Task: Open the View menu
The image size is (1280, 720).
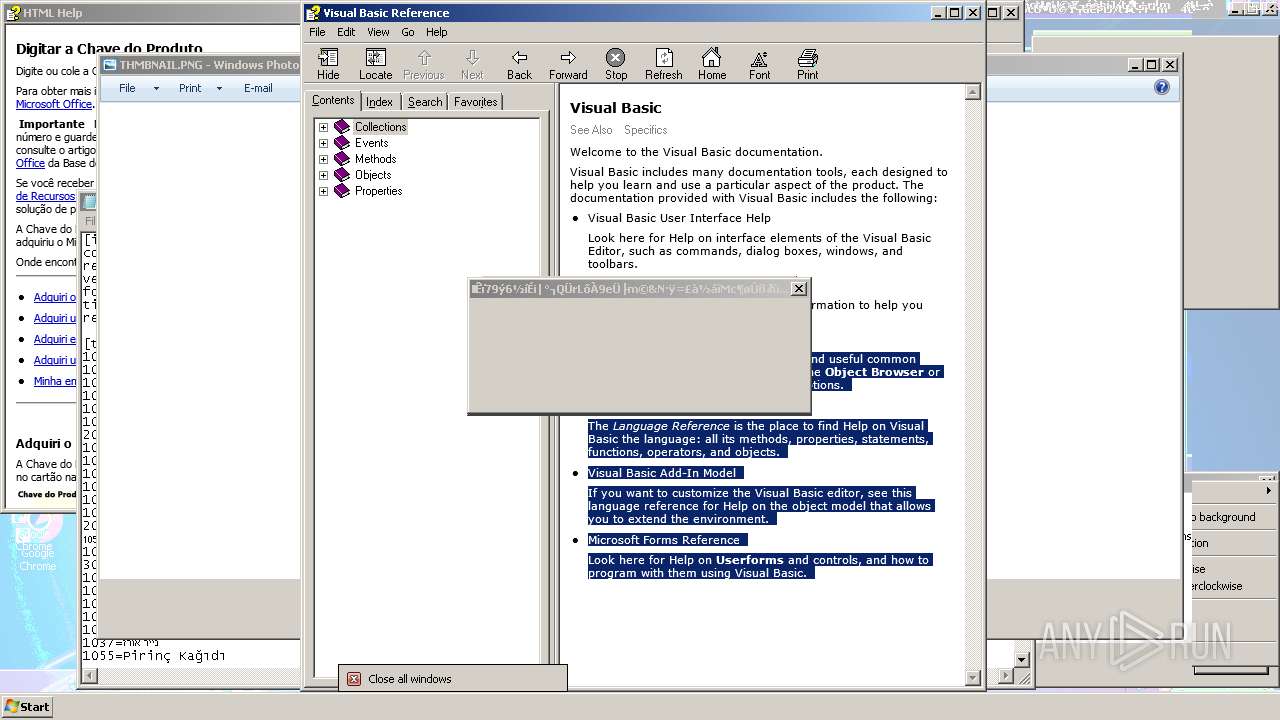Action: pyautogui.click(x=378, y=32)
